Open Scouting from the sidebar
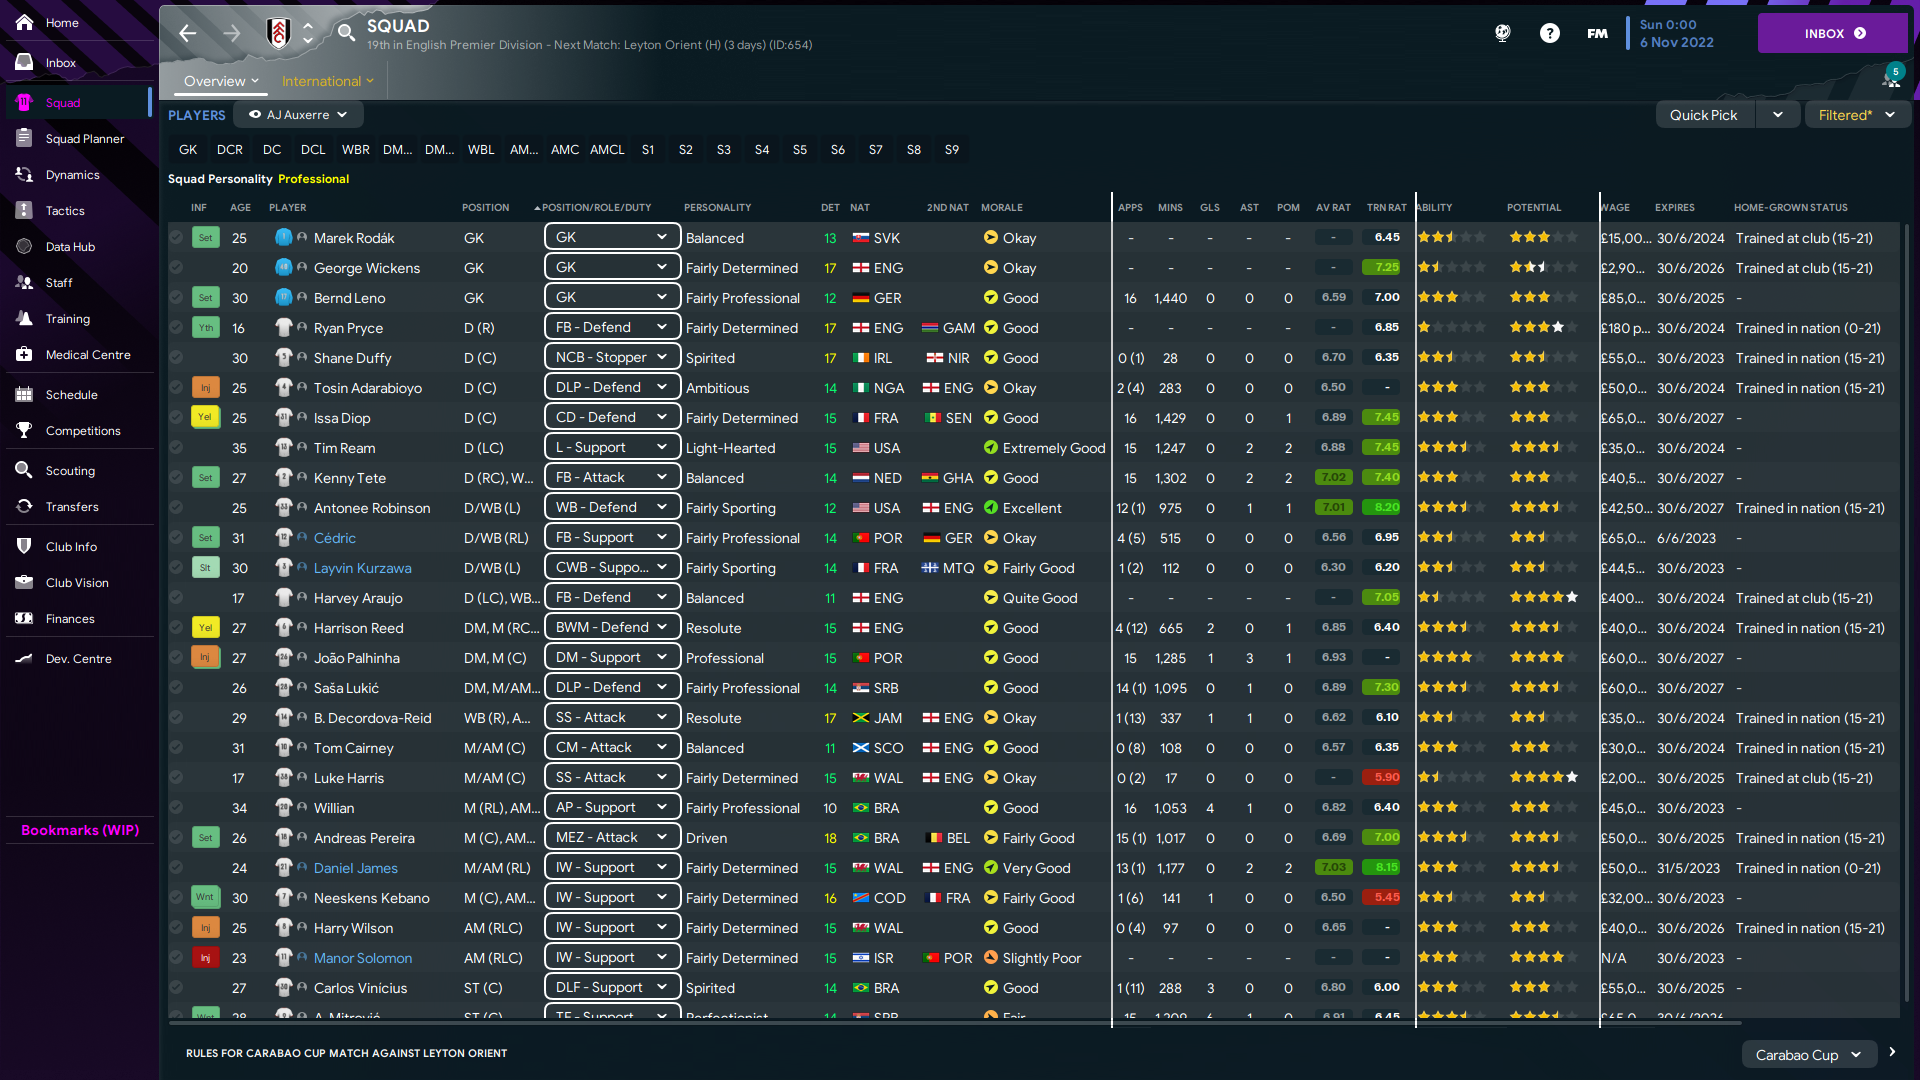The image size is (1920, 1080). pyautogui.click(x=70, y=471)
